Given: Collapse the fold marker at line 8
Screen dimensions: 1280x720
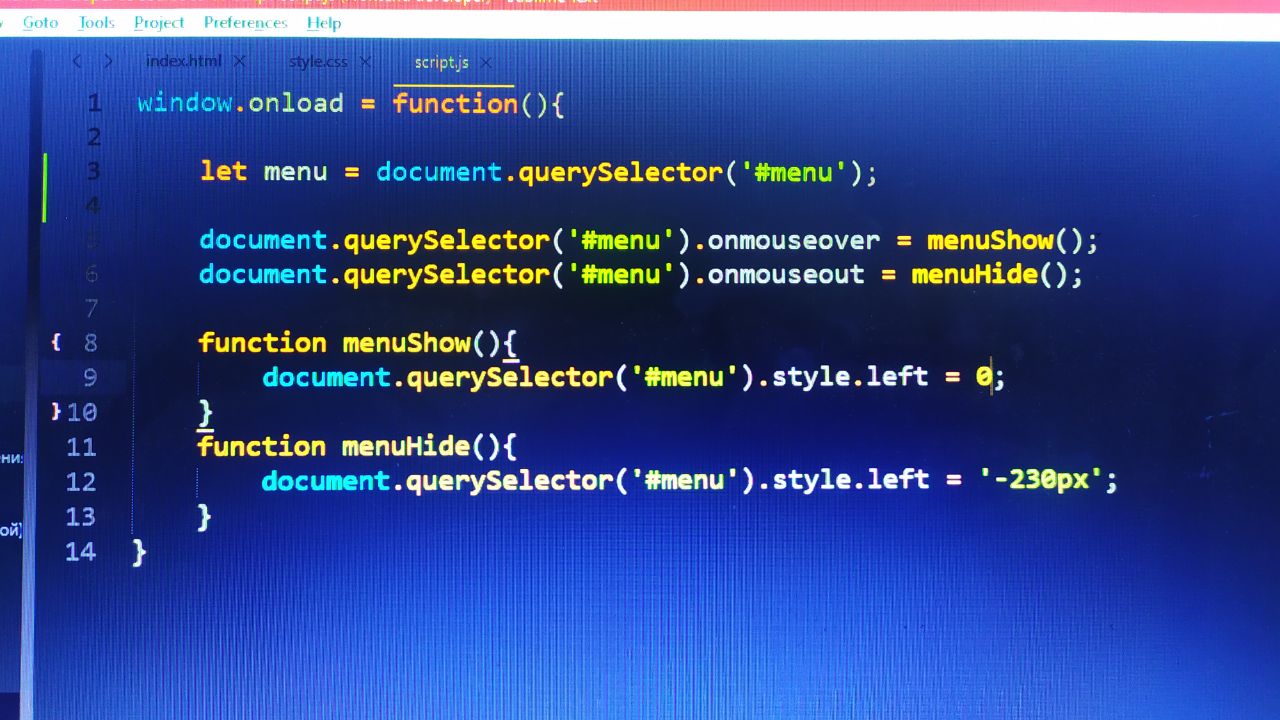Looking at the screenshot, I should tap(56, 342).
